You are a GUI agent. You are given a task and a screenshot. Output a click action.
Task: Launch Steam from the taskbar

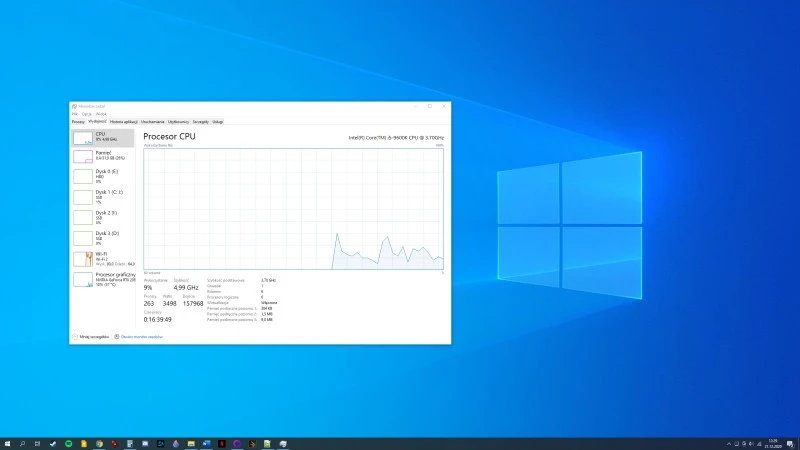click(53, 444)
